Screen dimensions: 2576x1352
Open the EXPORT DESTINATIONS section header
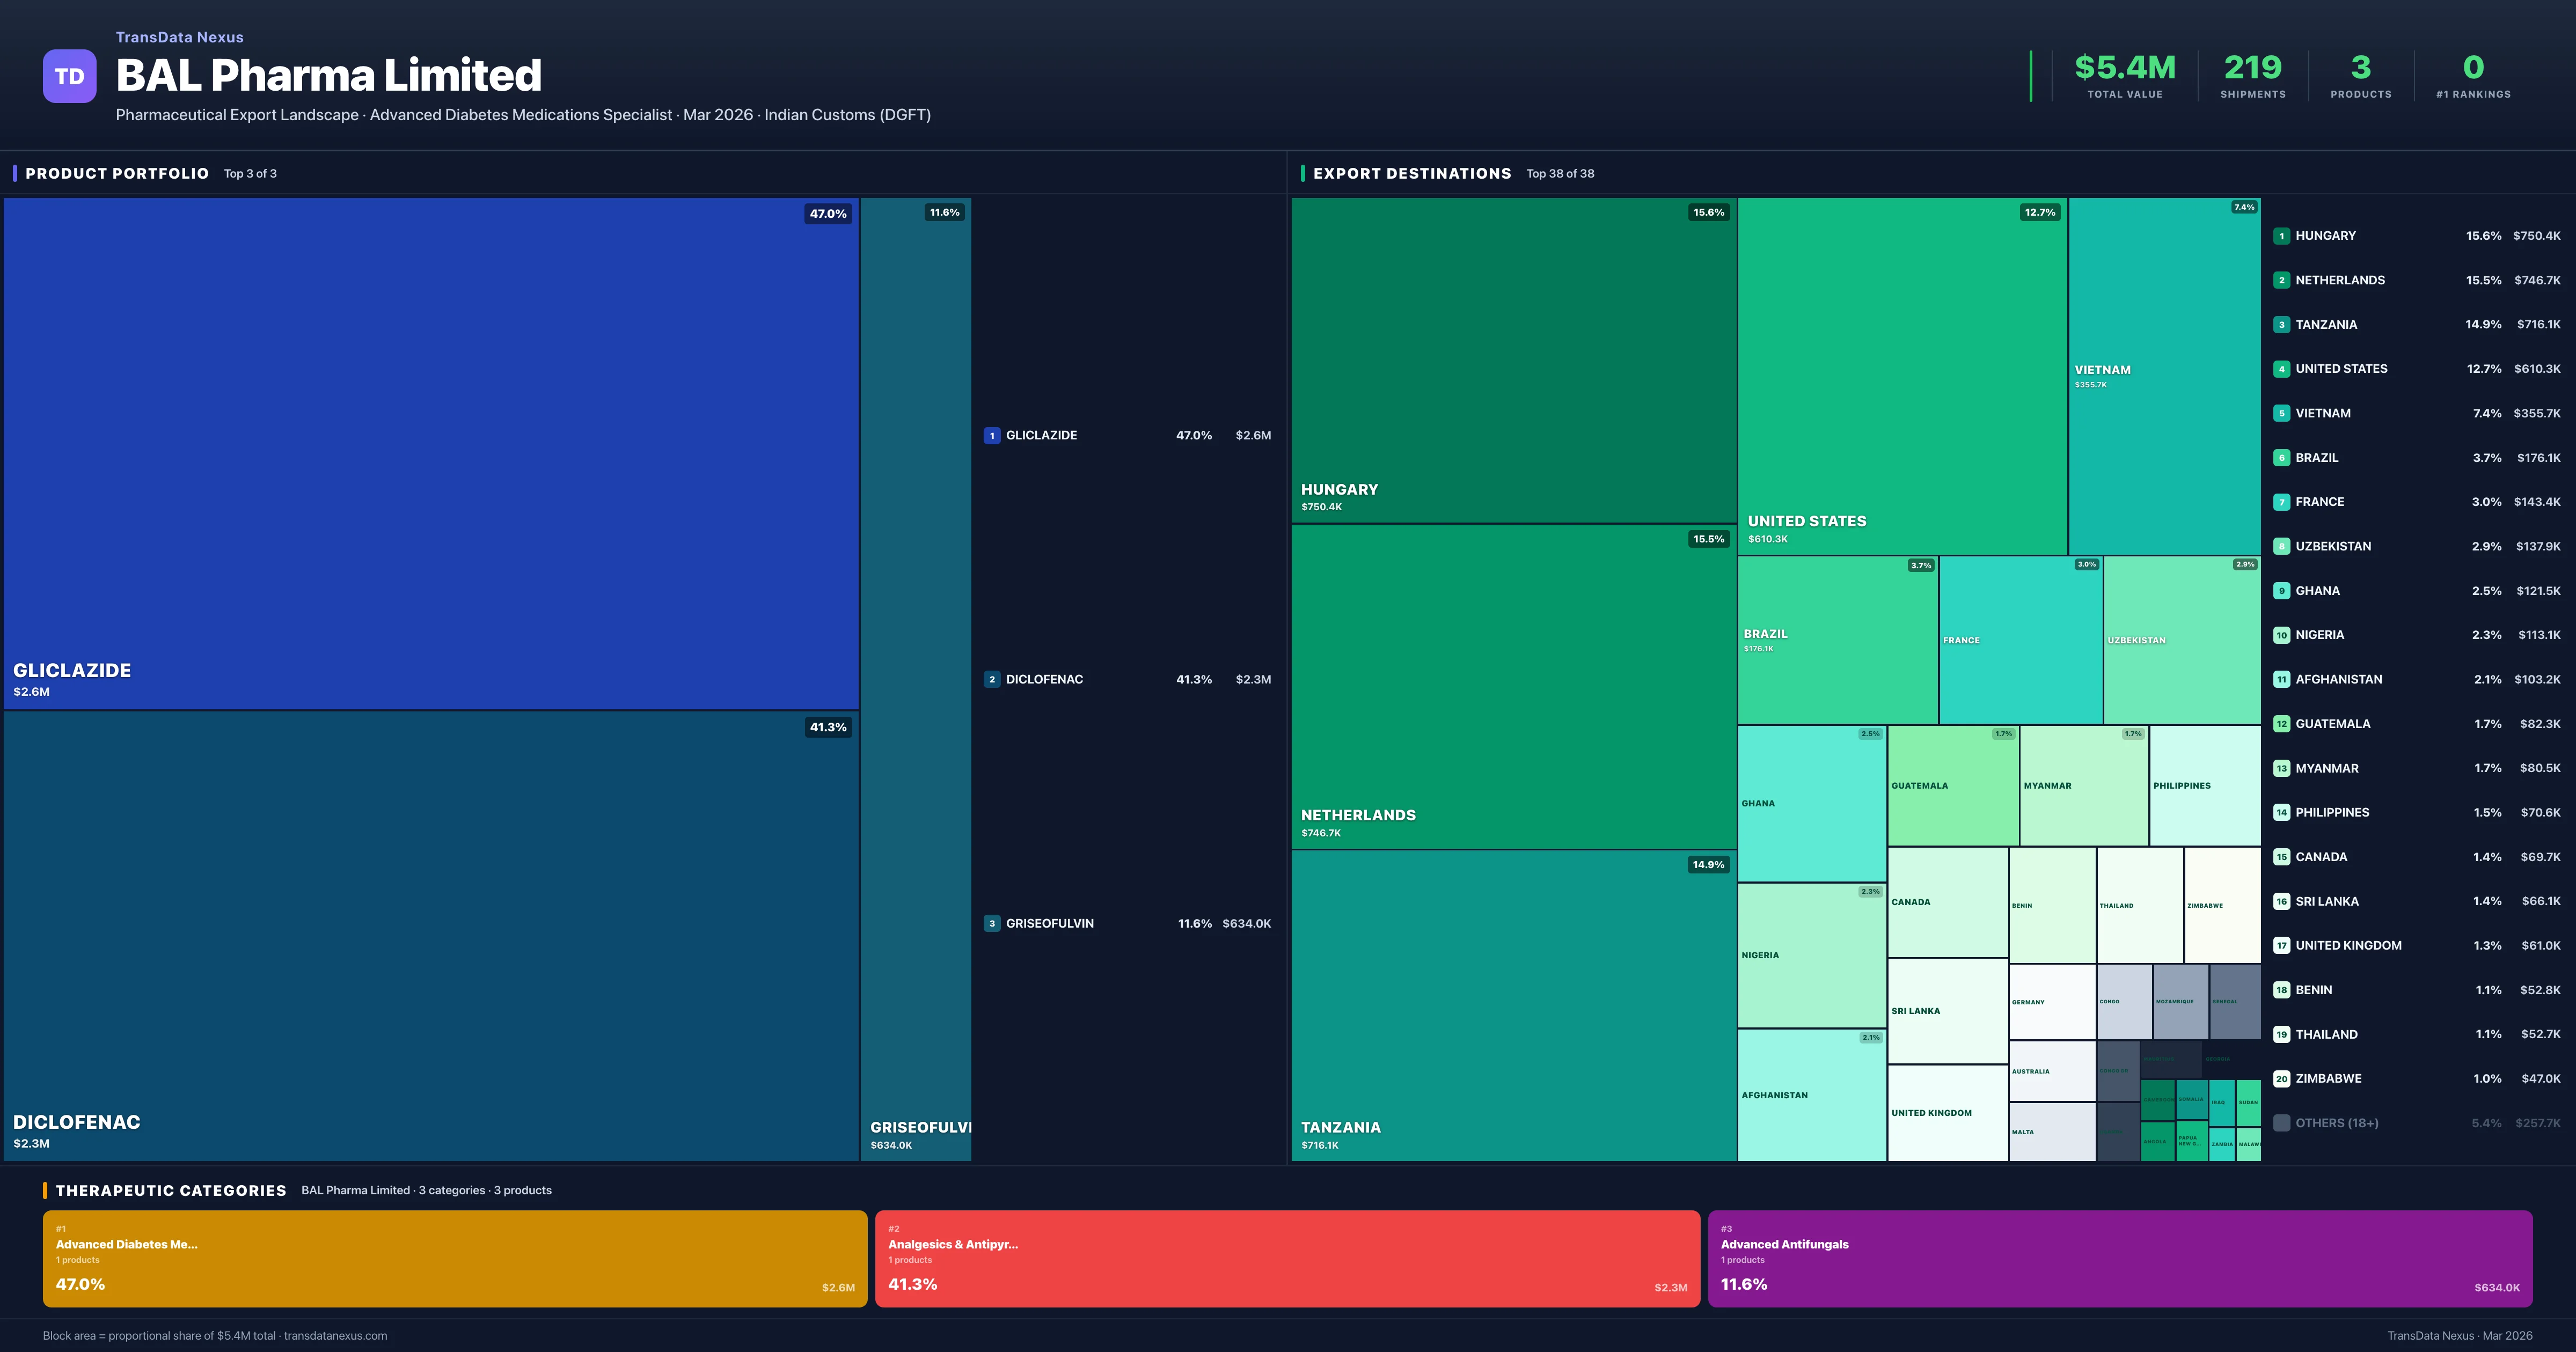point(1413,173)
